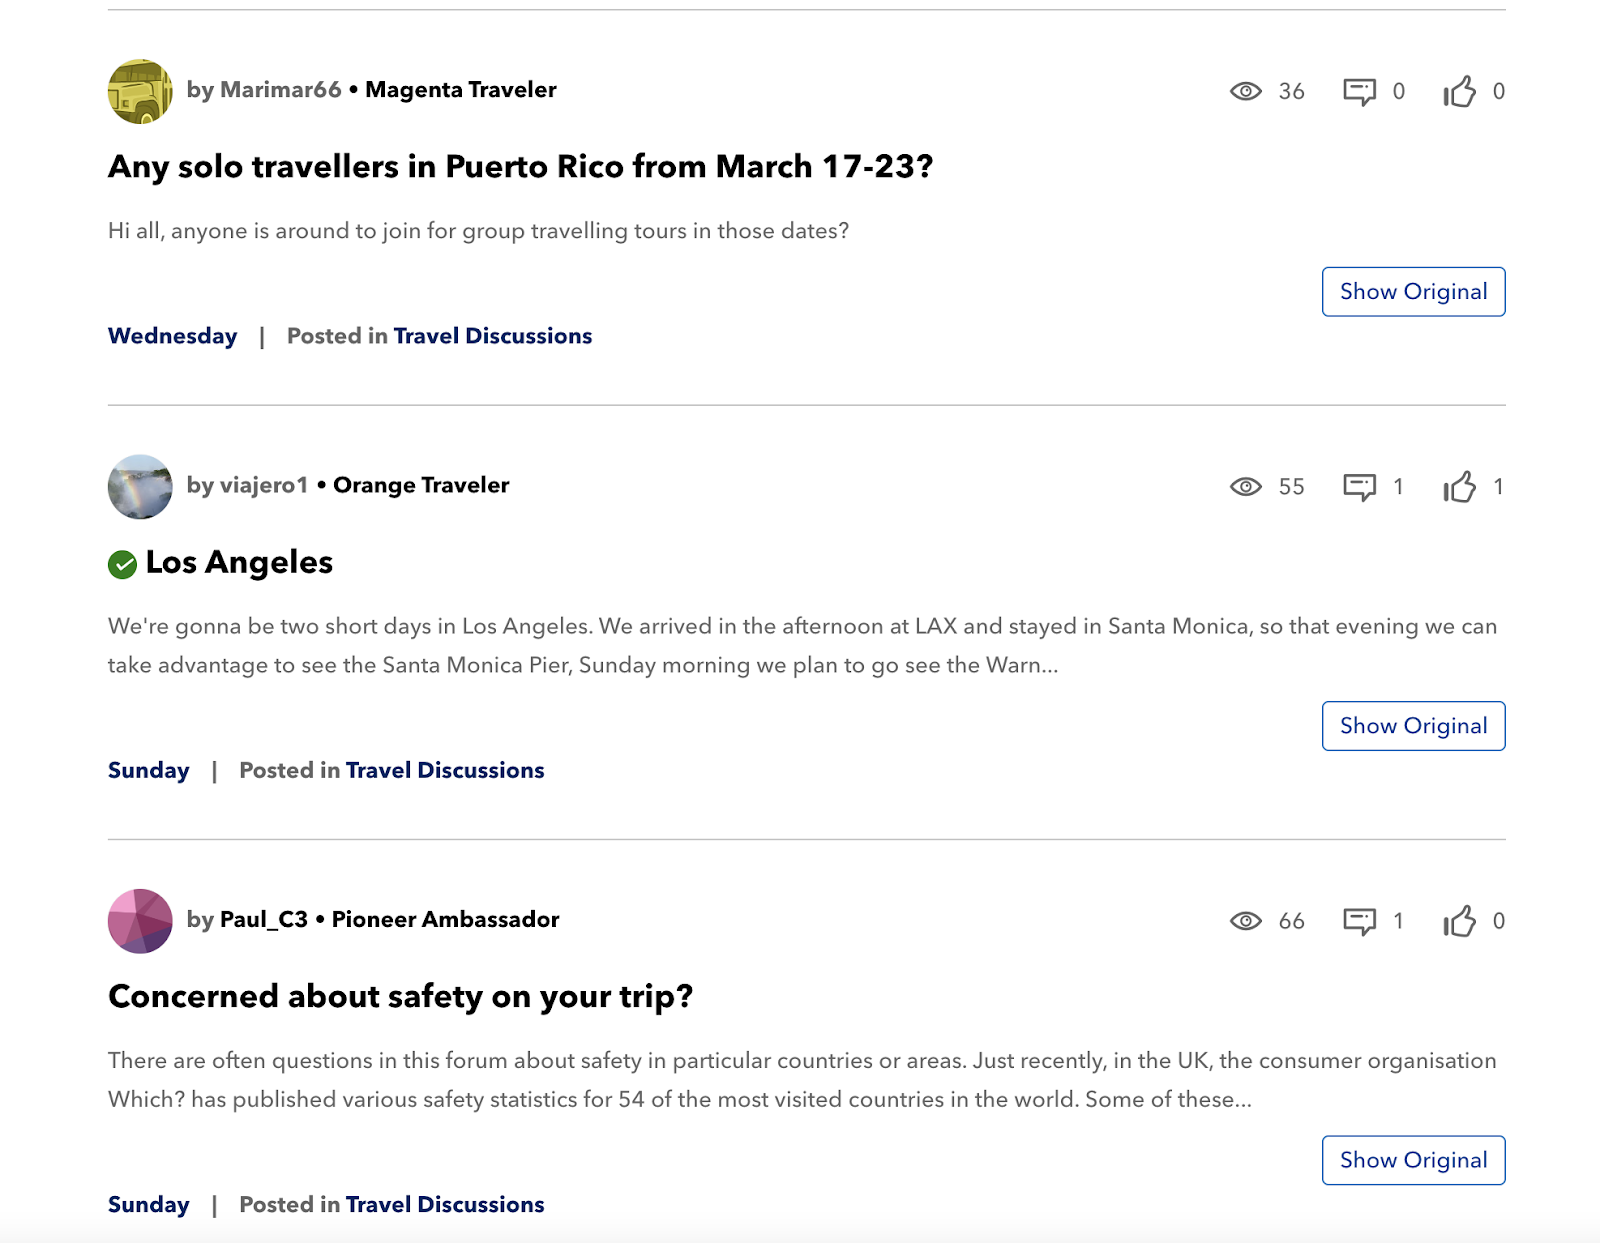Like the Puerto Rico solo travellers post
Viewport: 1600px width, 1243px height.
pos(1459,92)
